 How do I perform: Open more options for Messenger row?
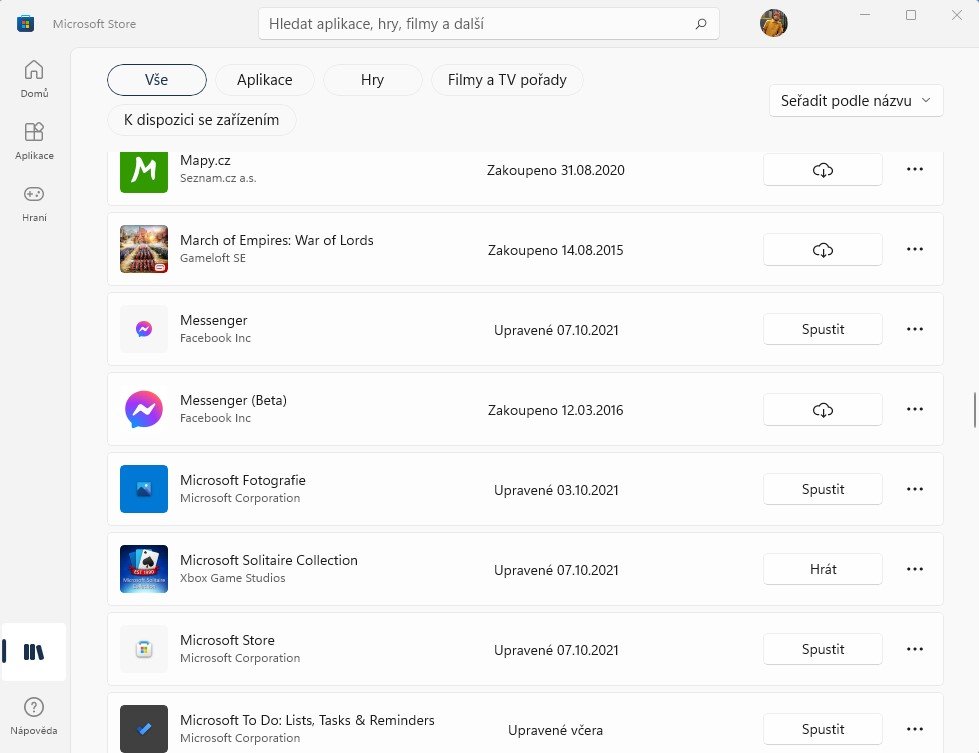coord(915,329)
